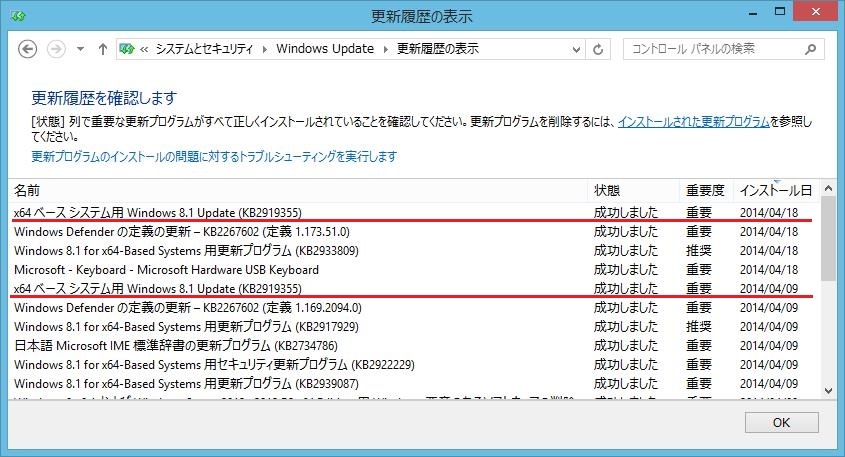
Task: Select 更新履歴の表示 breadcrumb
Action: point(438,49)
